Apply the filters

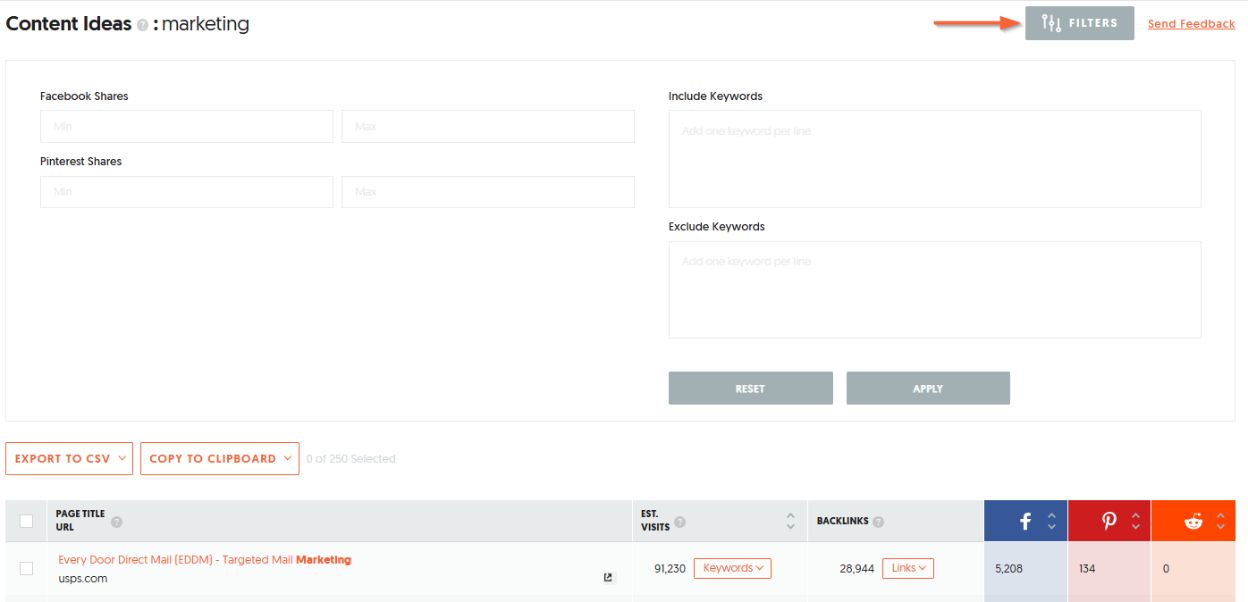[928, 388]
